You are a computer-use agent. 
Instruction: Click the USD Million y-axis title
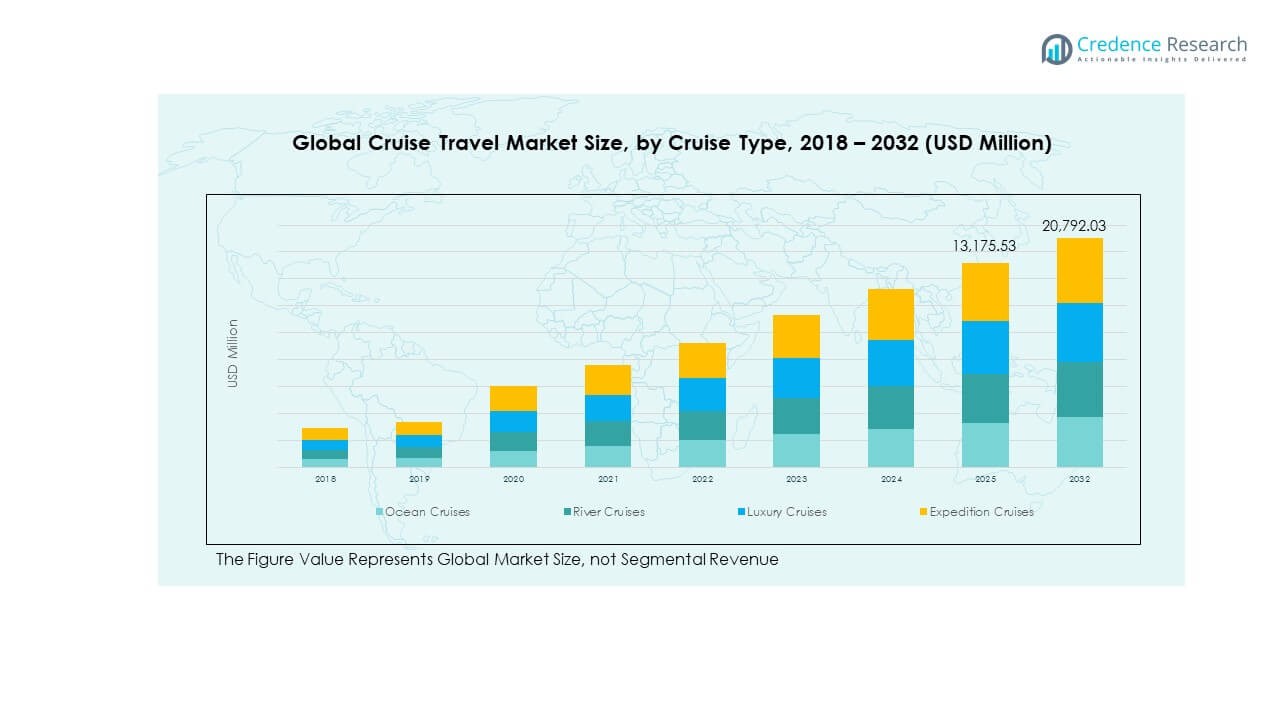coord(233,353)
